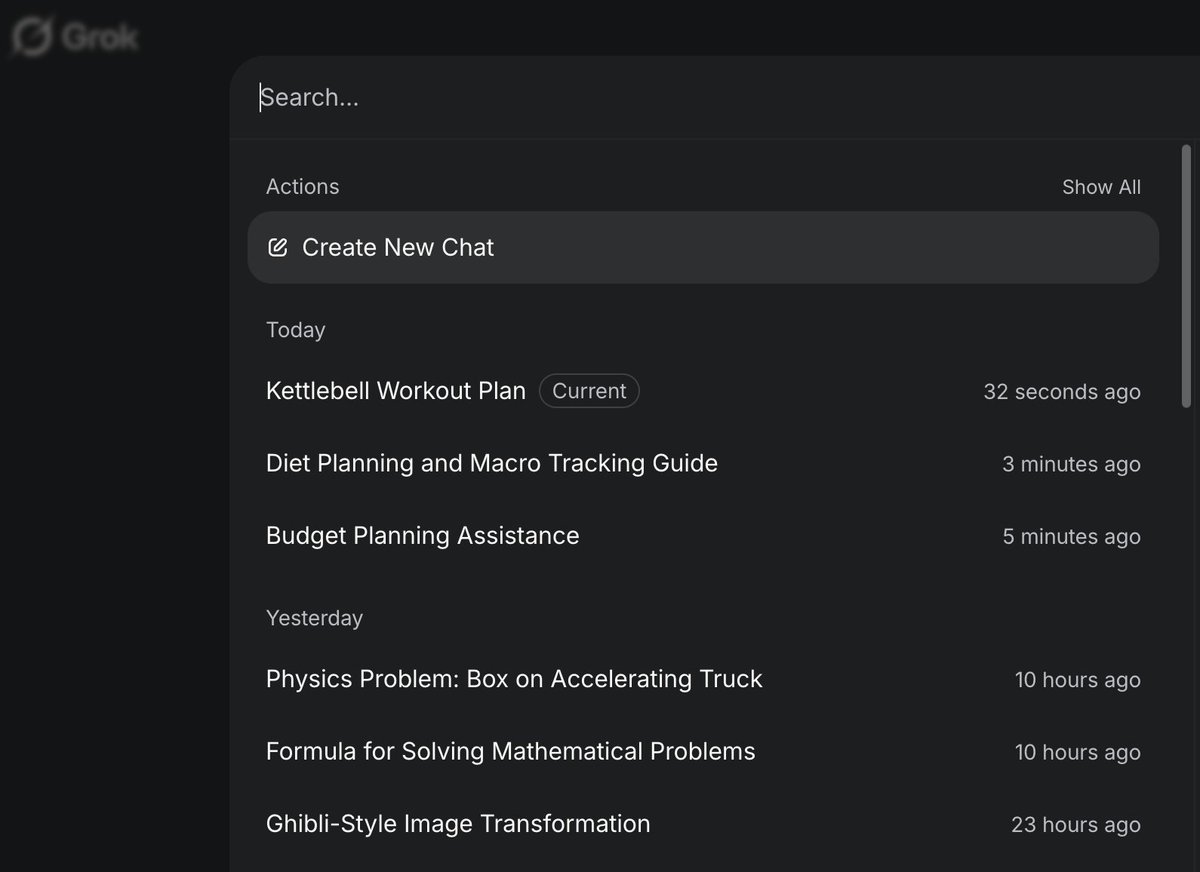Image resolution: width=1200 pixels, height=872 pixels.
Task: Click the 3 minutes ago timestamp
Action: click(1071, 464)
